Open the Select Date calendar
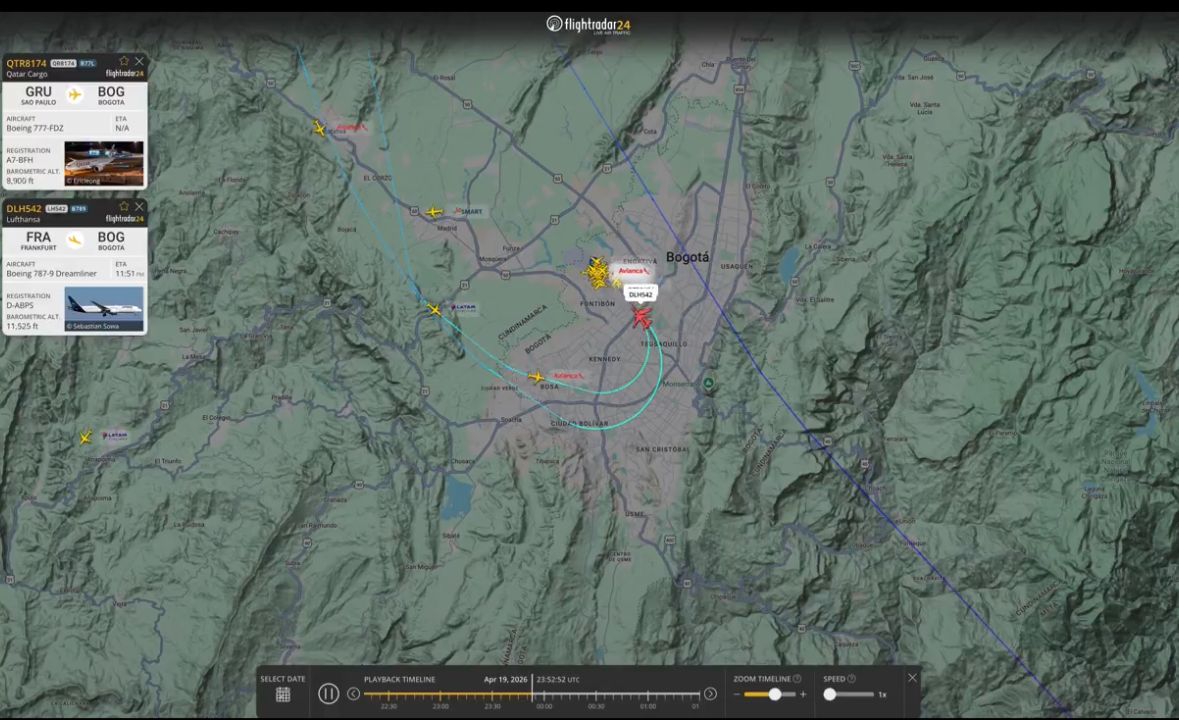Image resolution: width=1179 pixels, height=720 pixels. (283, 694)
